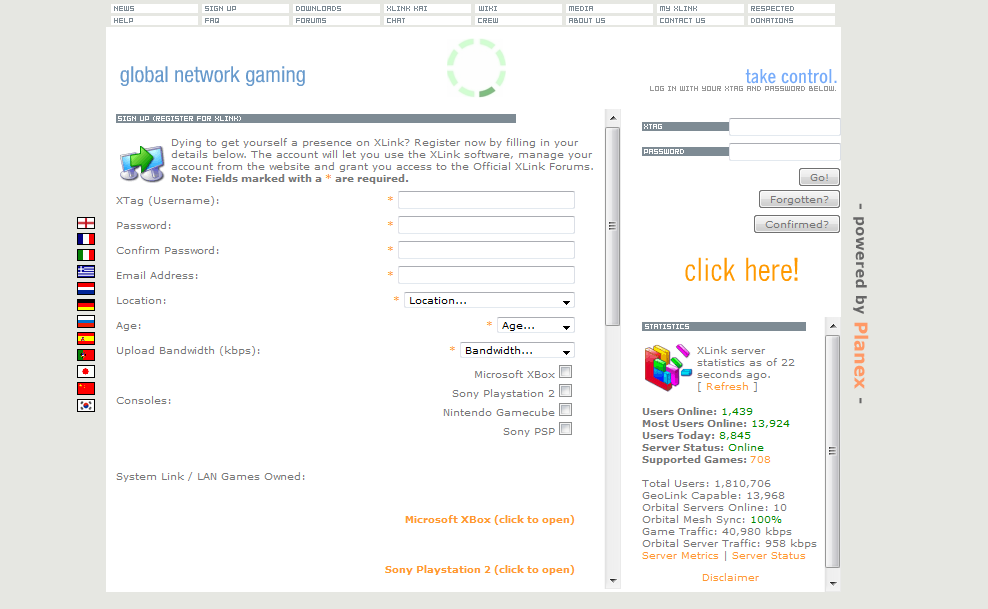Open the Media menu item
Screen dimensions: 988x609
pos(610,9)
